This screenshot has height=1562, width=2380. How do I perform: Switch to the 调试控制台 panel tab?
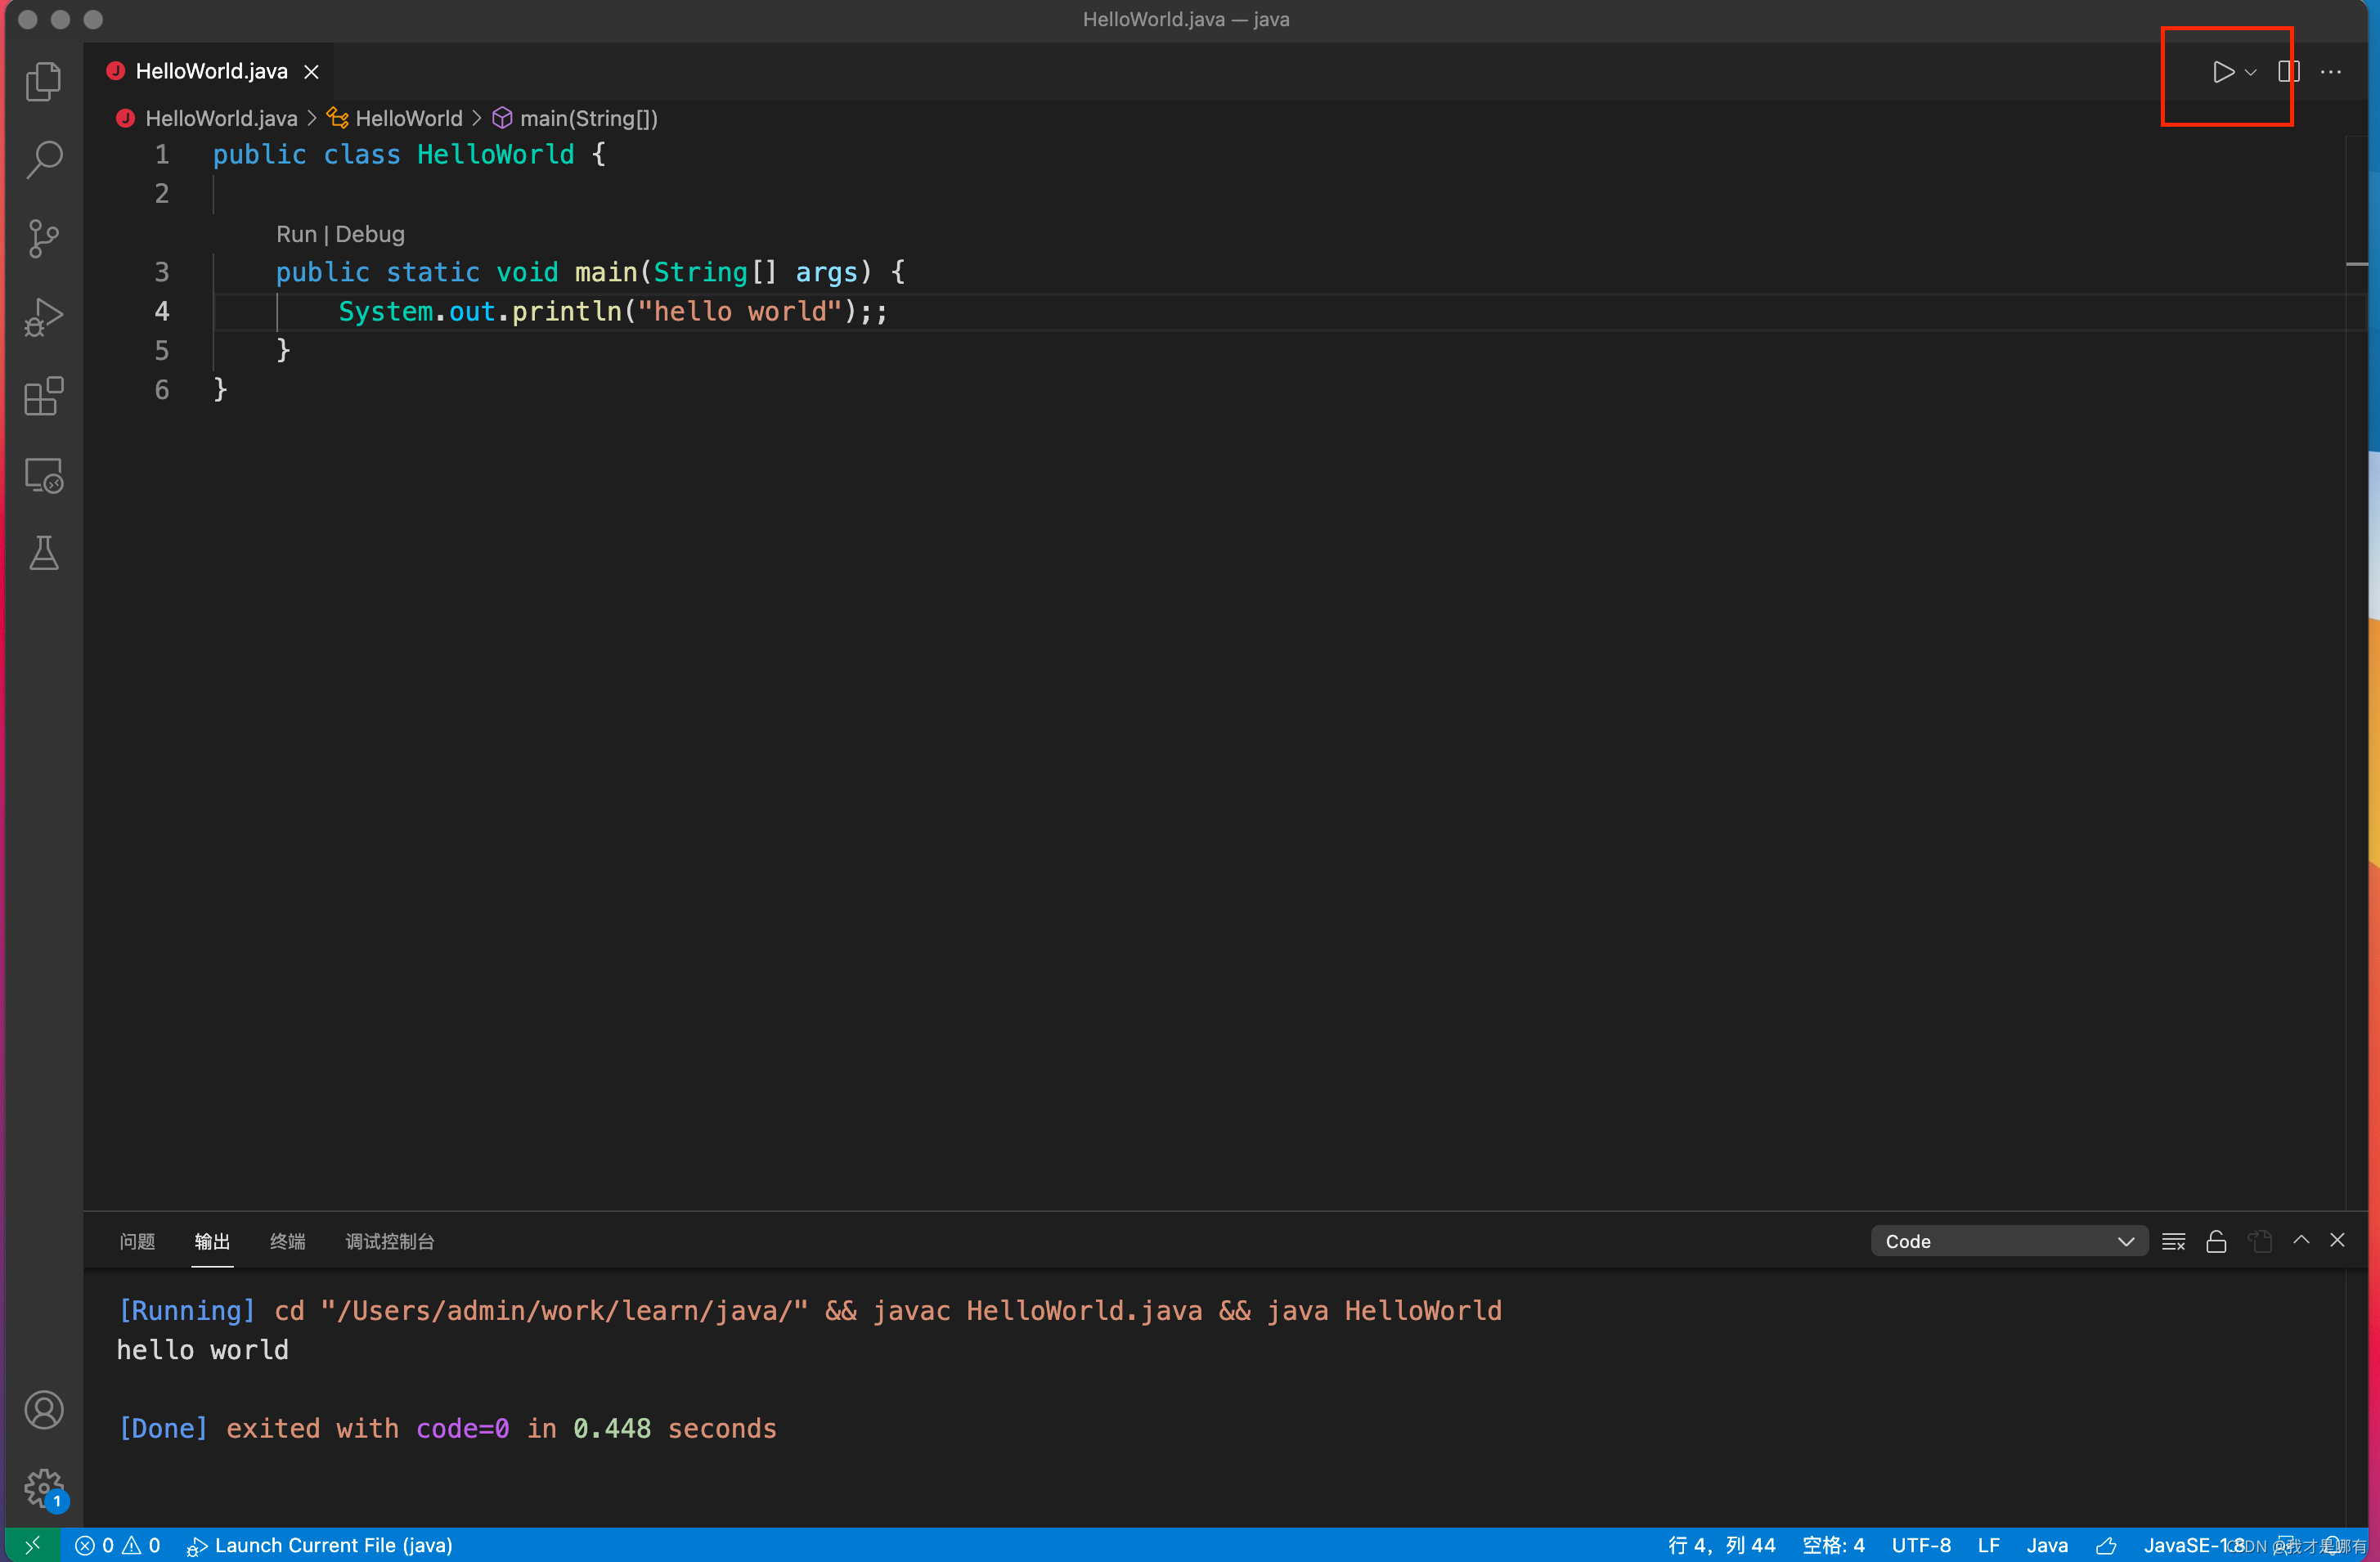point(389,1241)
